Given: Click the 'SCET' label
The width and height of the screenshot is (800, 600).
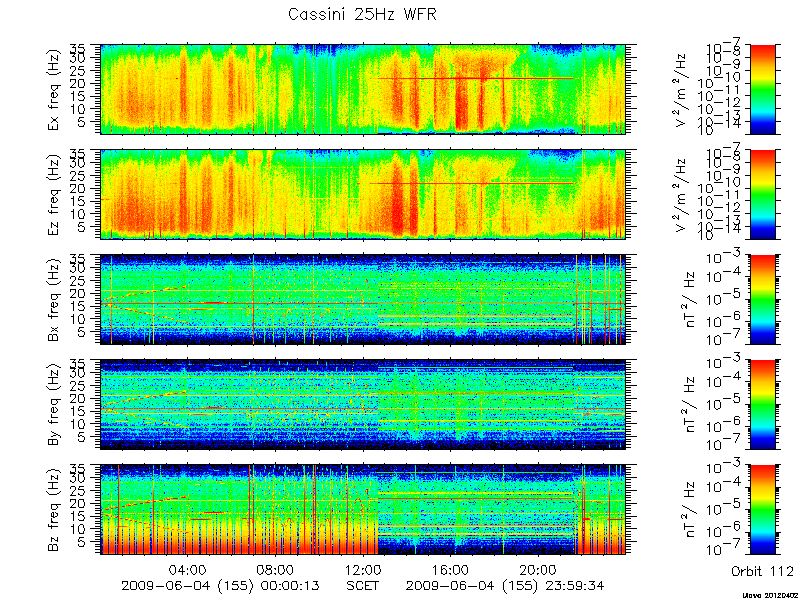Looking at the screenshot, I should (x=363, y=586).
